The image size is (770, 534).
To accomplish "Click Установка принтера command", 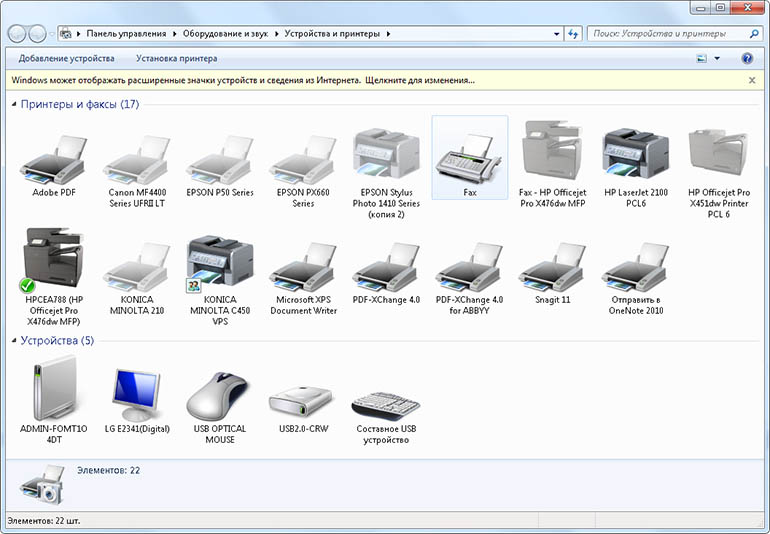I will click(176, 58).
